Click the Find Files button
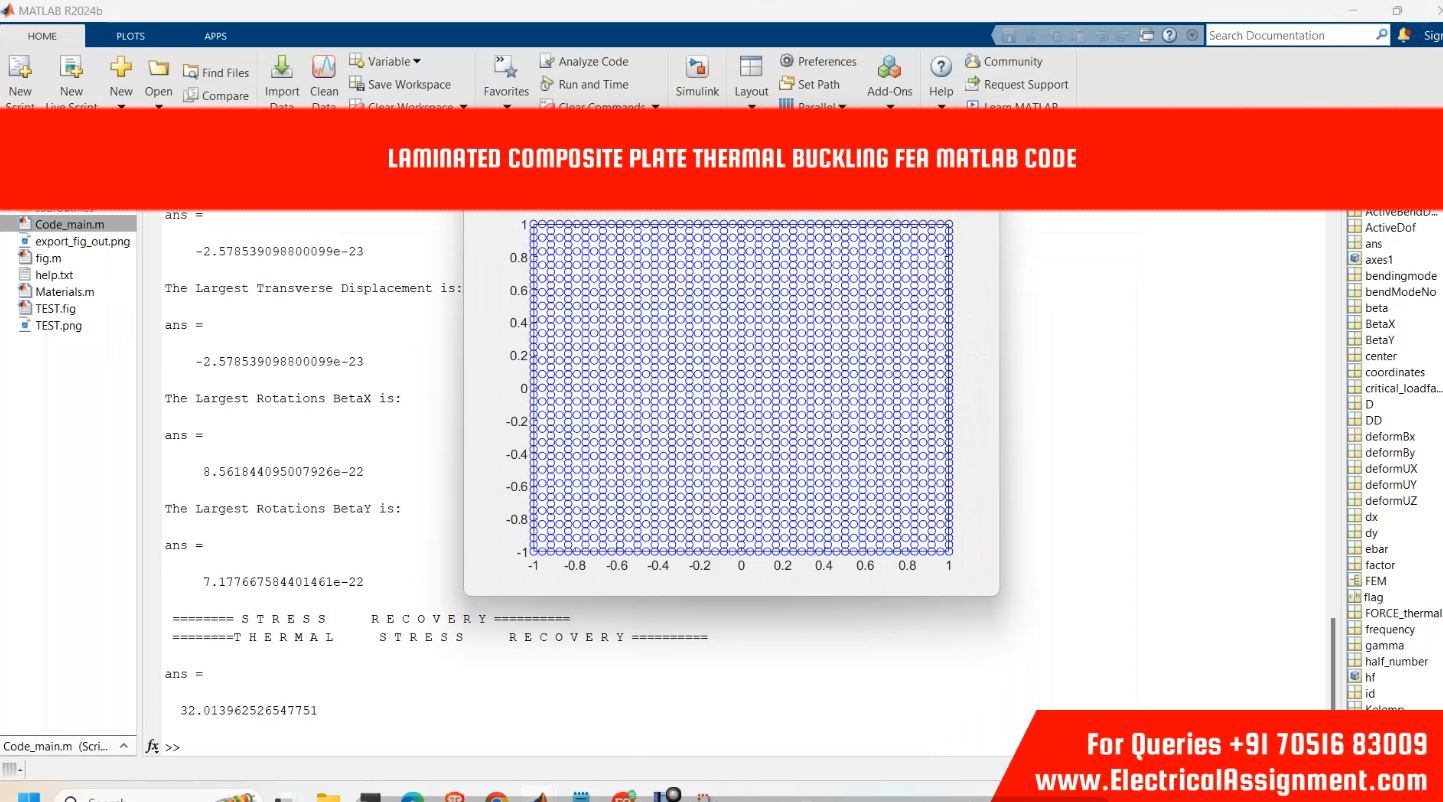1443x802 pixels. 216,72
